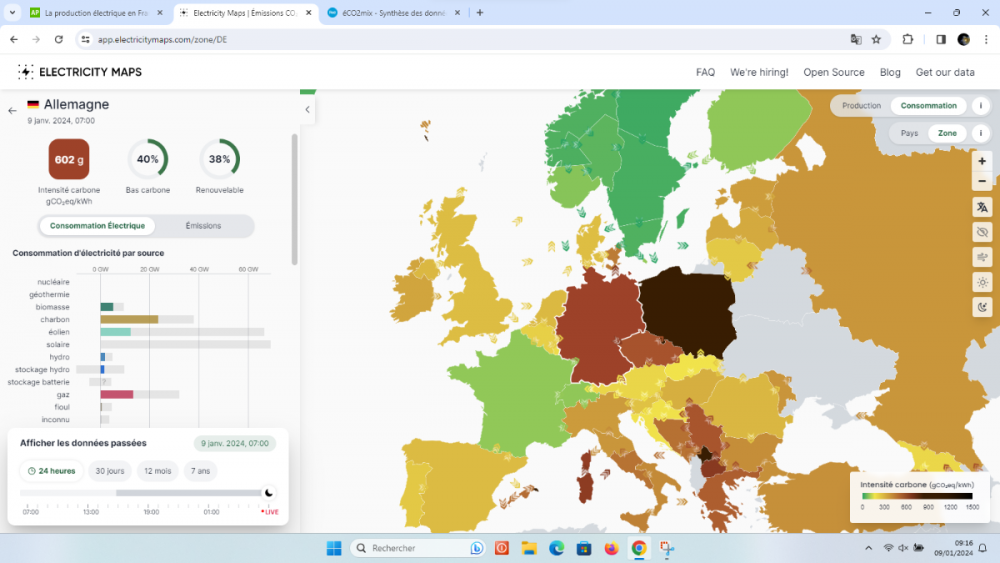Switch to the Émissions tab

tap(203, 226)
